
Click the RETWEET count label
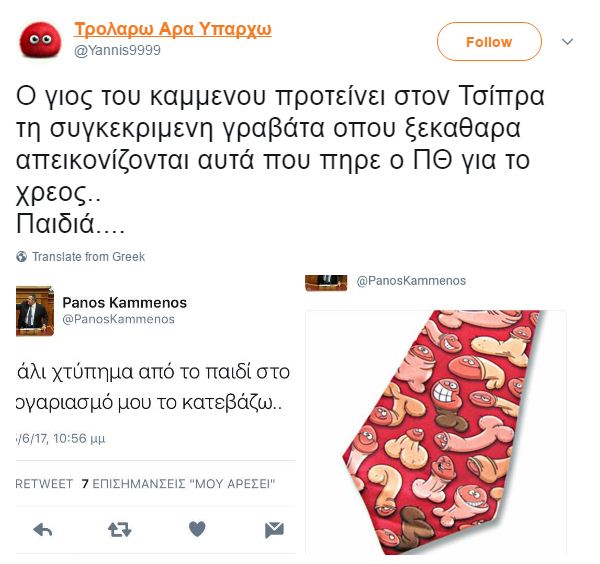point(44,484)
